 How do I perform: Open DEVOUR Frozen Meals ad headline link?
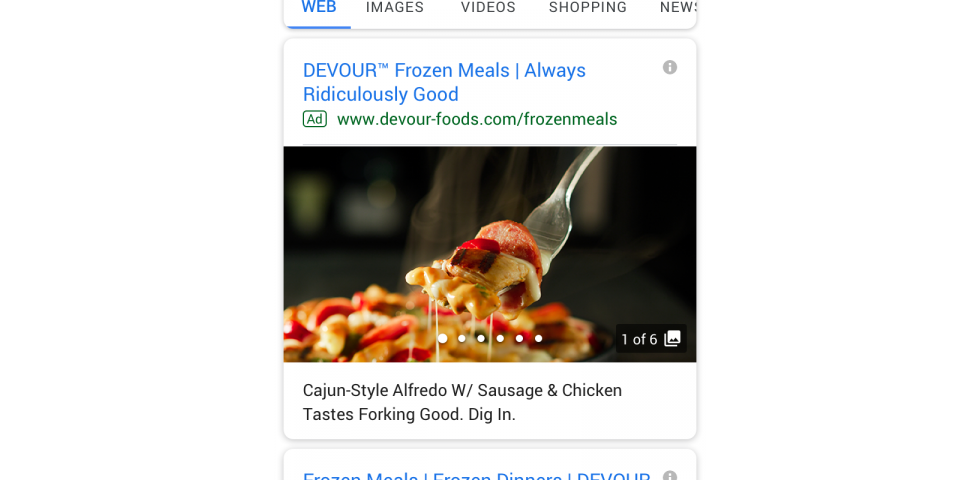click(444, 82)
